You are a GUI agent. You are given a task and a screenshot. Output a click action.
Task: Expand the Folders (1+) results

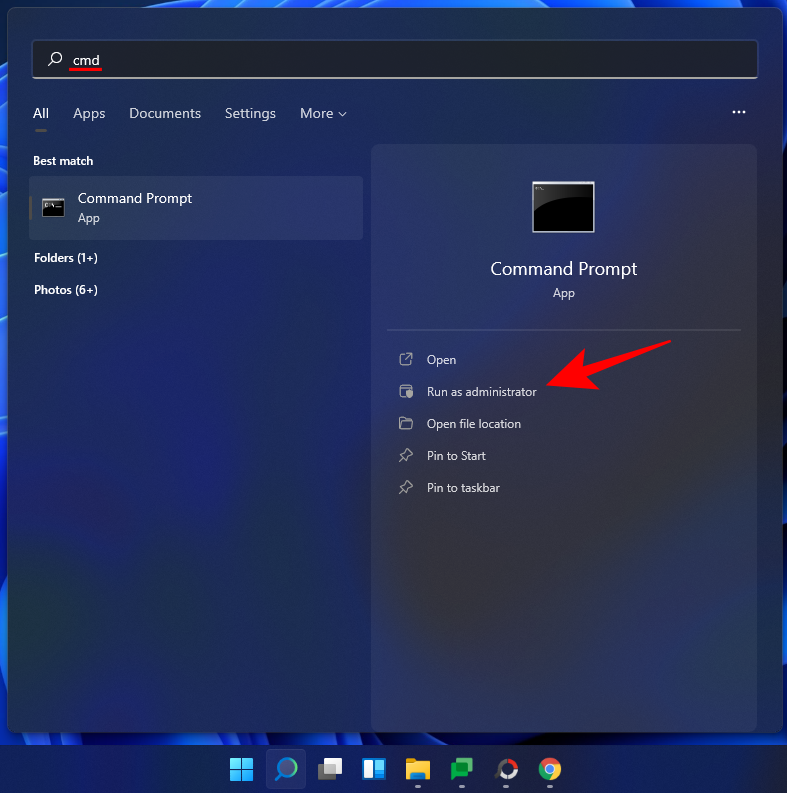click(66, 258)
